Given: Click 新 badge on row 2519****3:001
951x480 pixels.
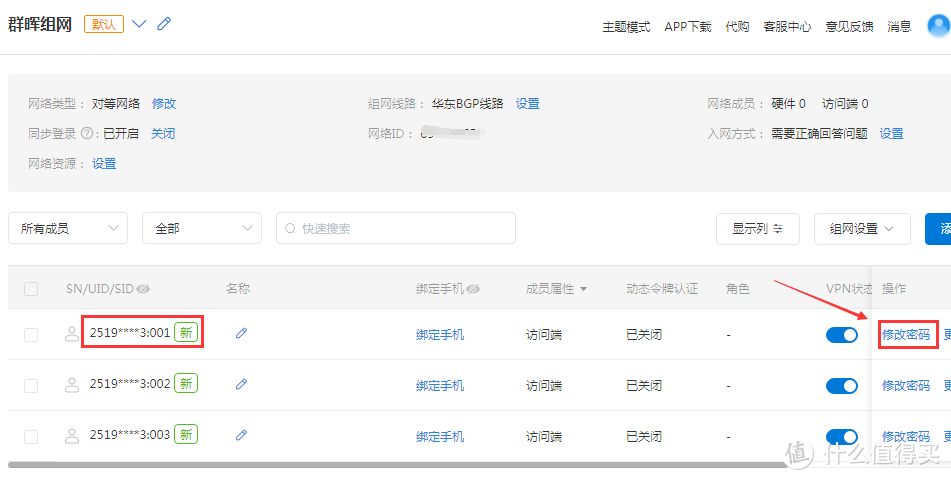Looking at the screenshot, I should coord(186,333).
